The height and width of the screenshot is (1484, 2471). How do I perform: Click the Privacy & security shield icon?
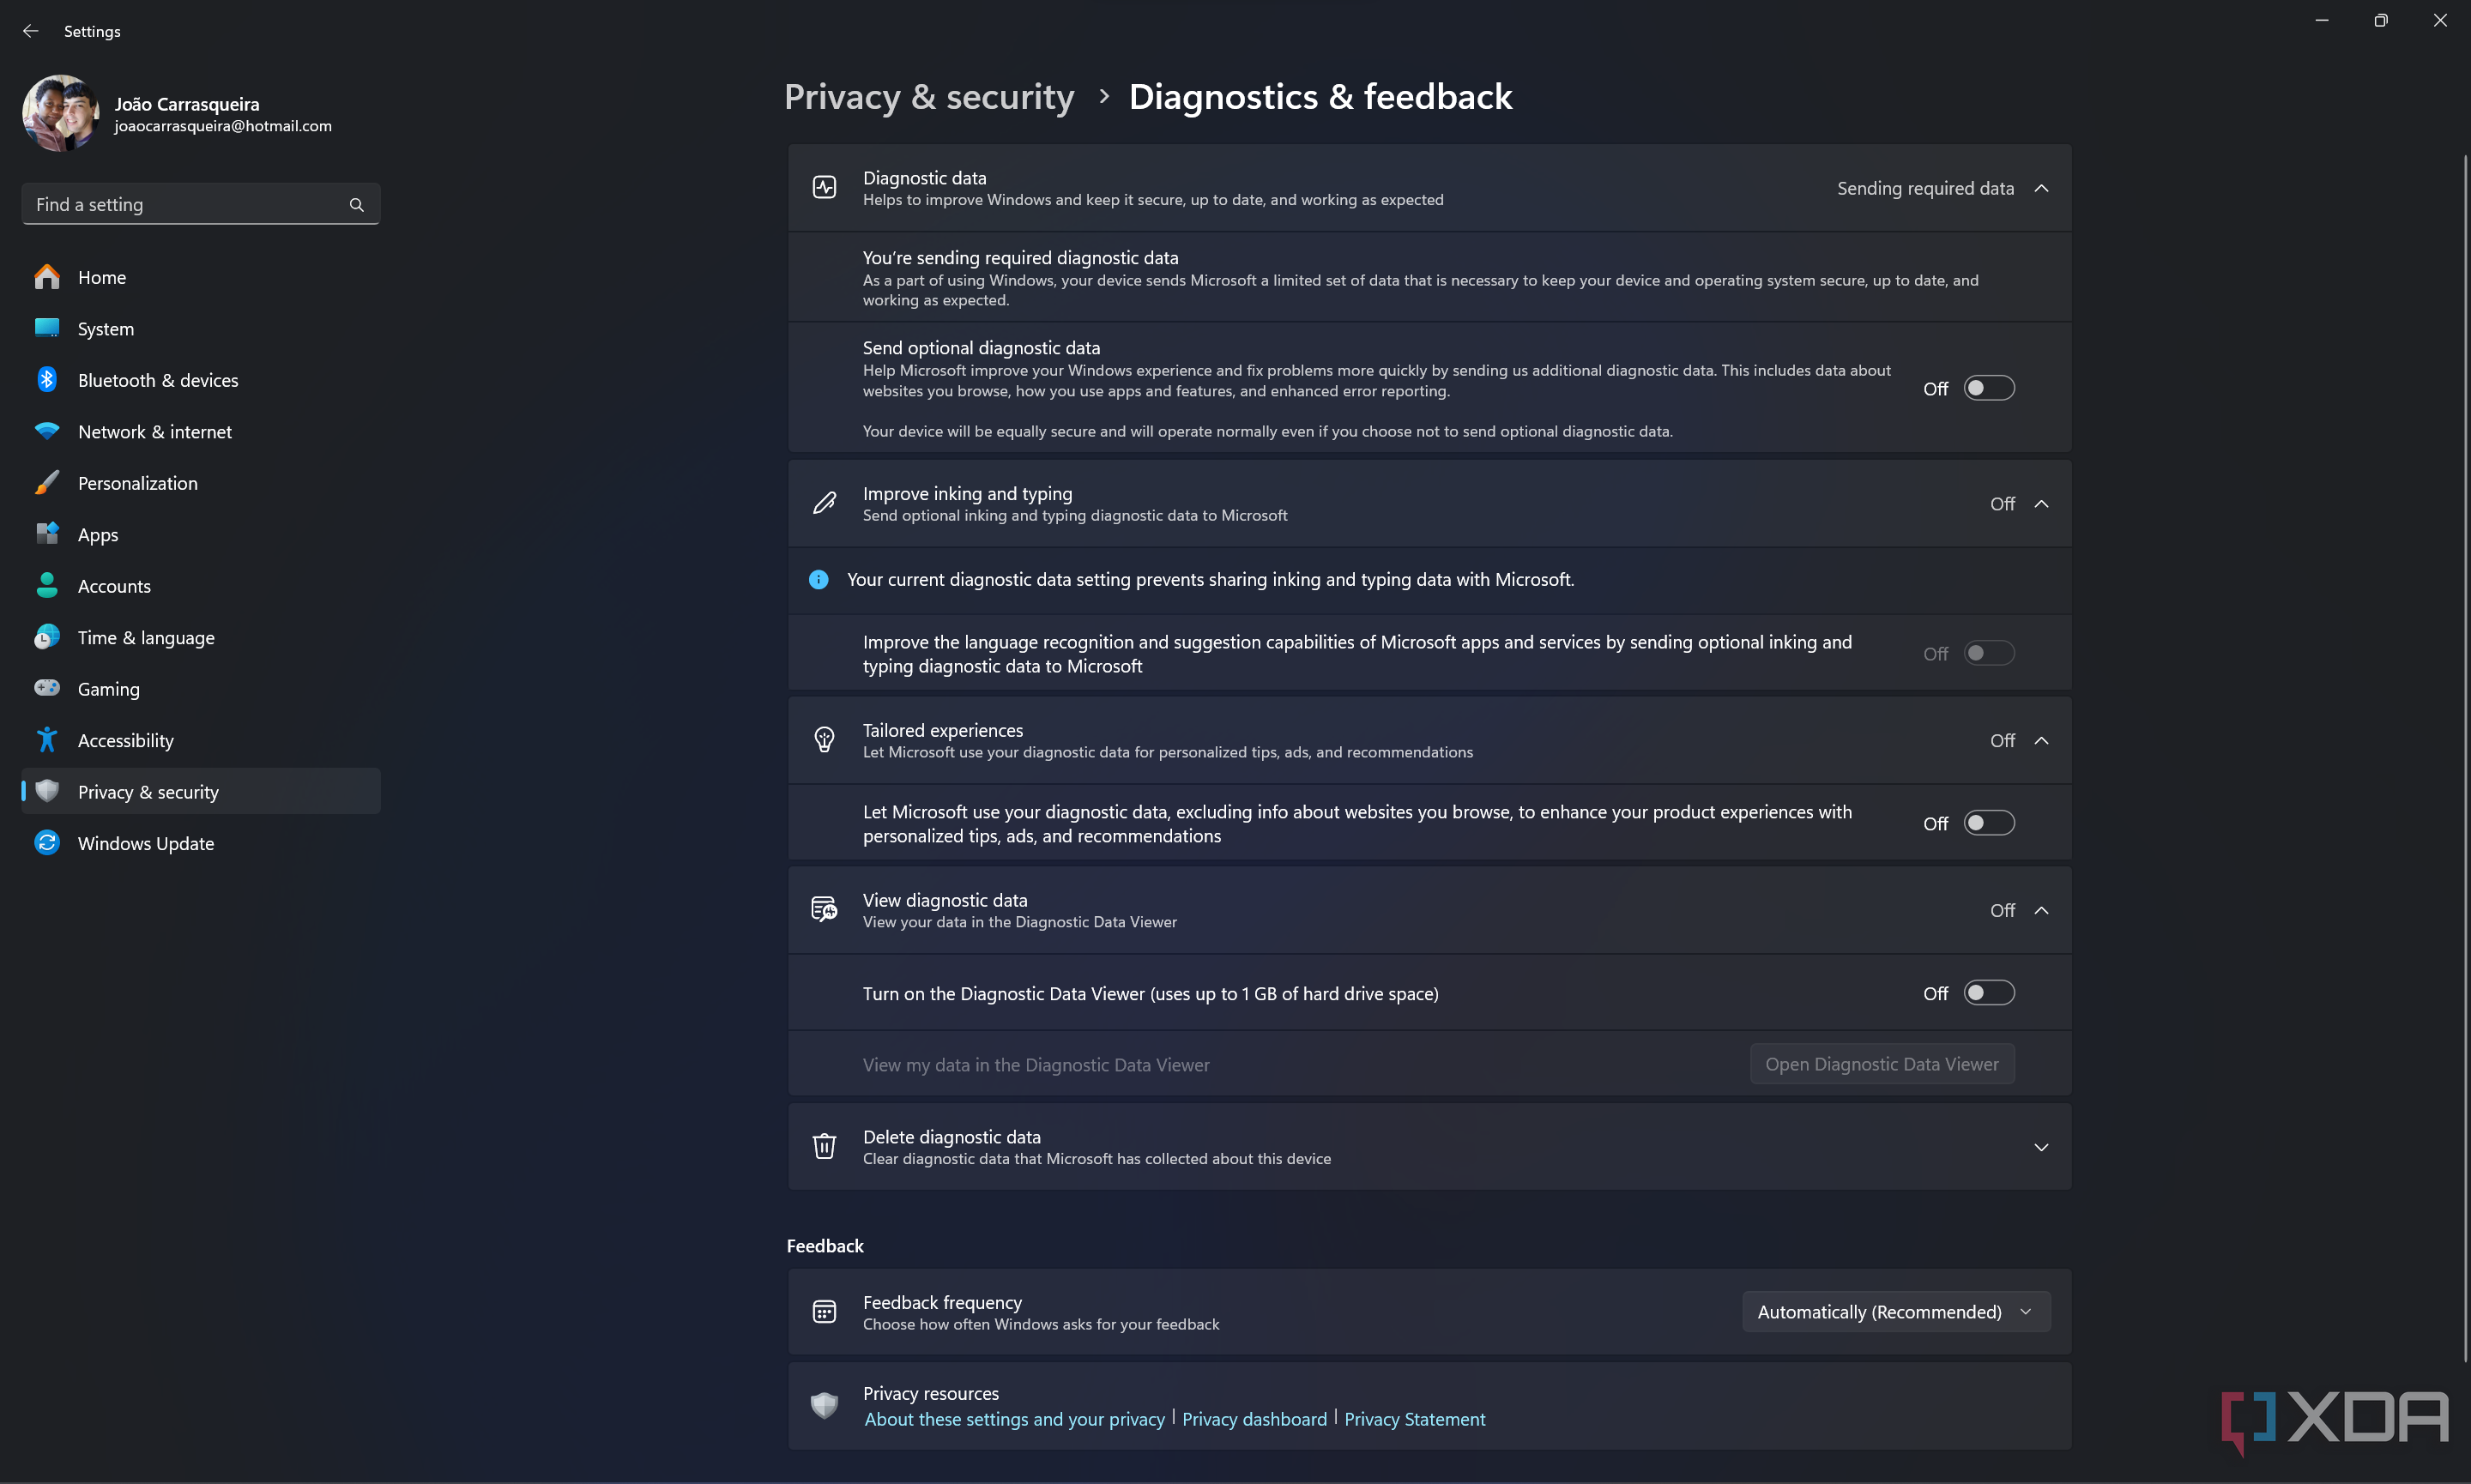47,791
